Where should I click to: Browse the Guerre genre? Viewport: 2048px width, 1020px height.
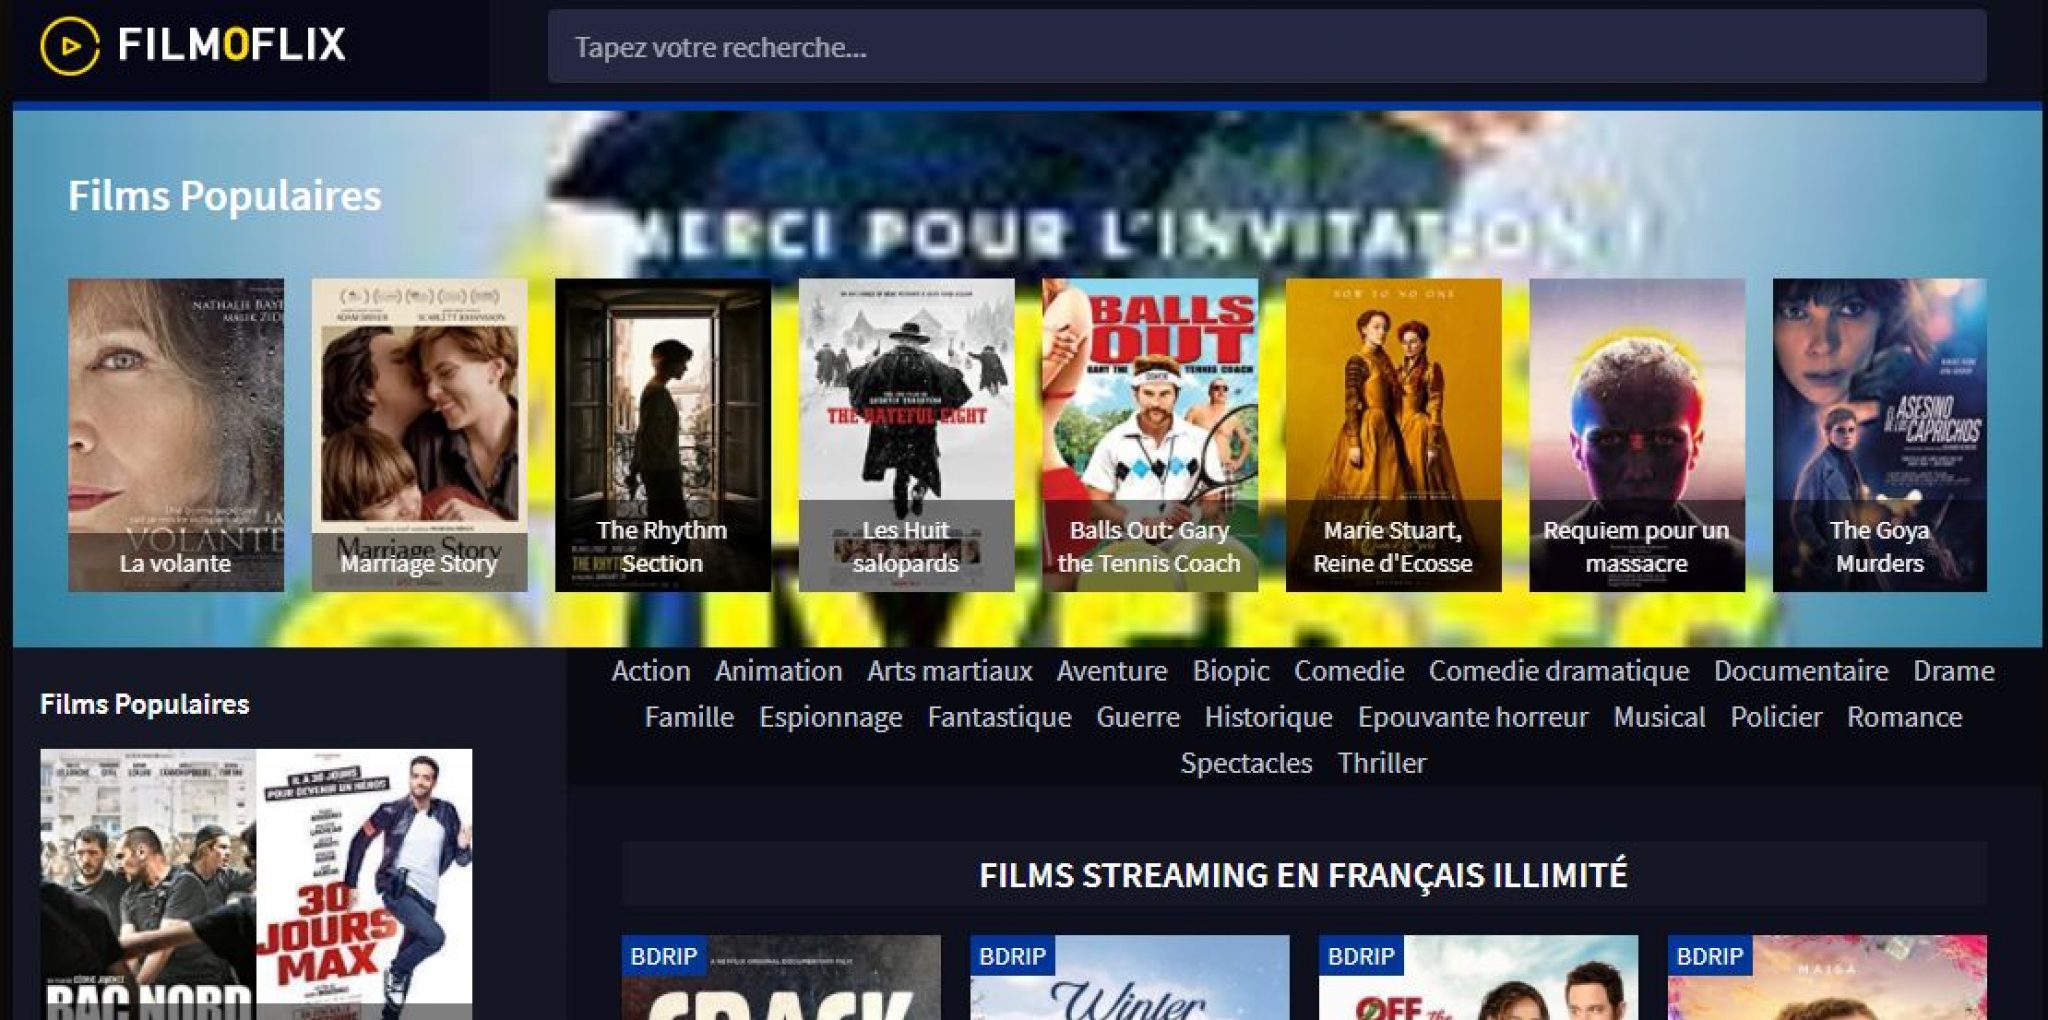click(x=1138, y=716)
